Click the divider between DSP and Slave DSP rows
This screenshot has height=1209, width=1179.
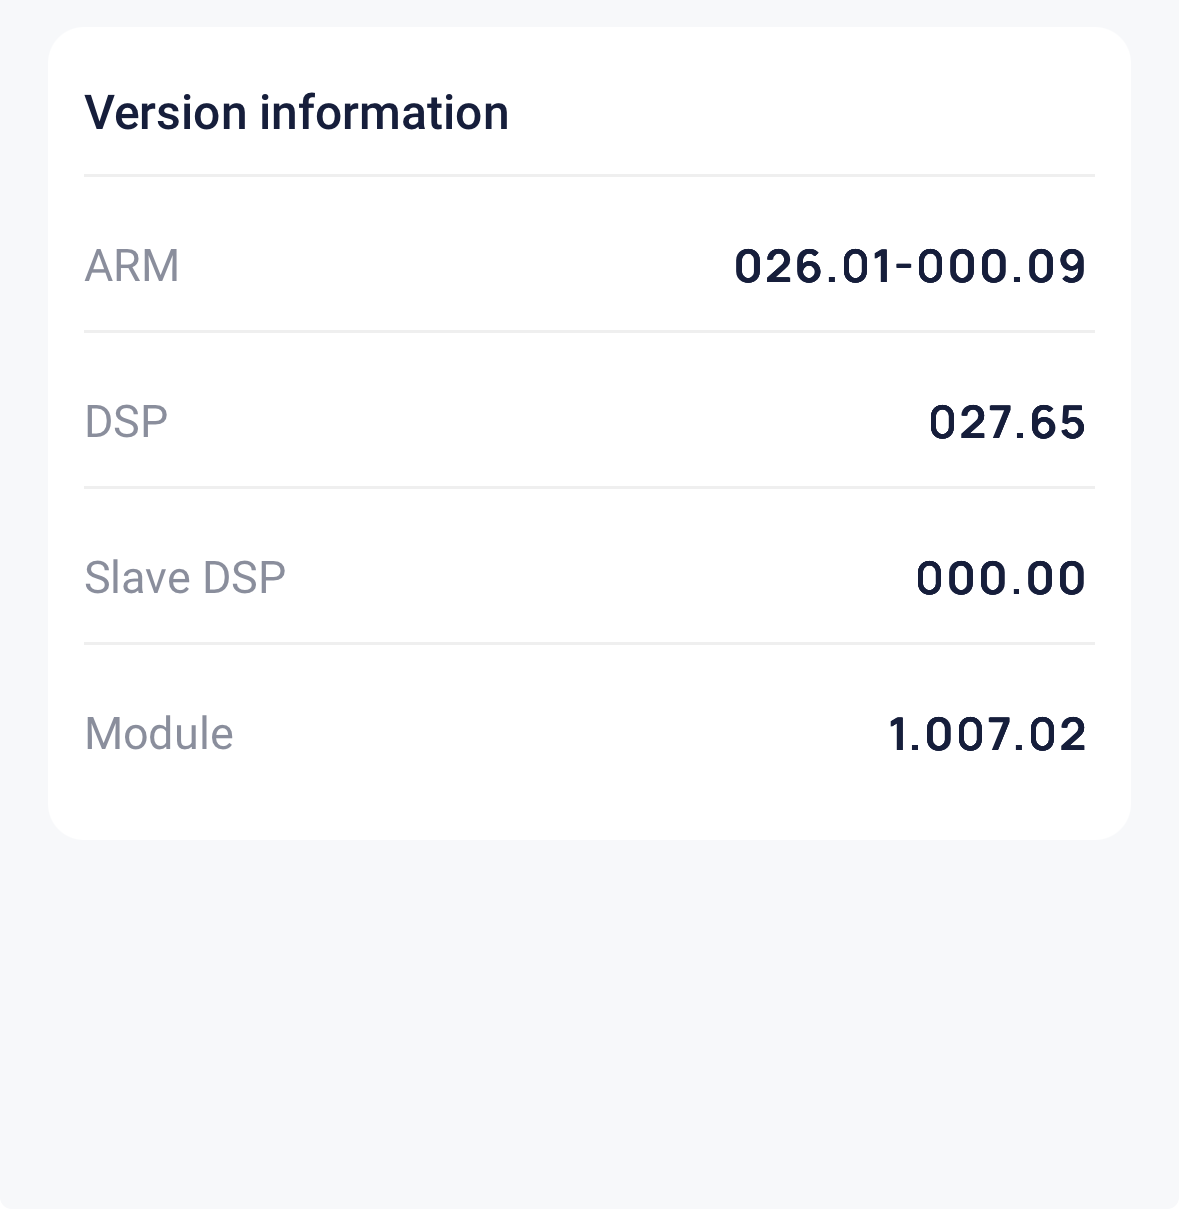(589, 487)
